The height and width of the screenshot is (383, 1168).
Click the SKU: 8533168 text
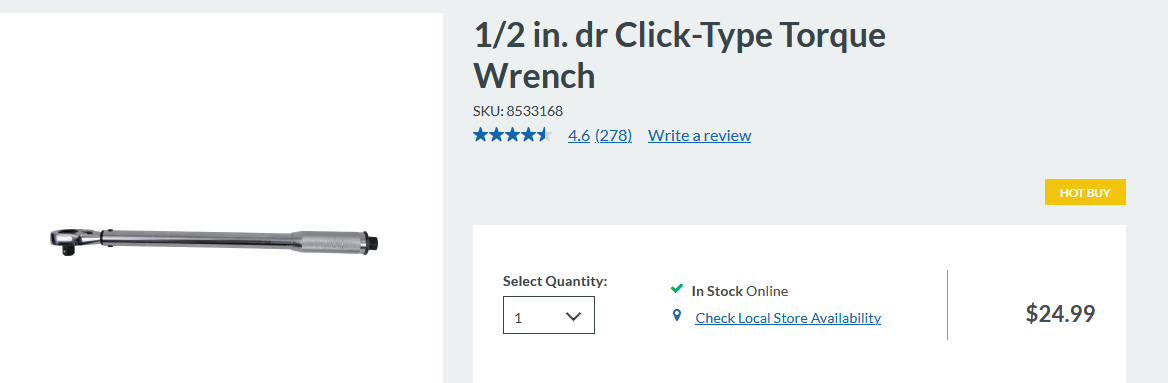tap(518, 112)
